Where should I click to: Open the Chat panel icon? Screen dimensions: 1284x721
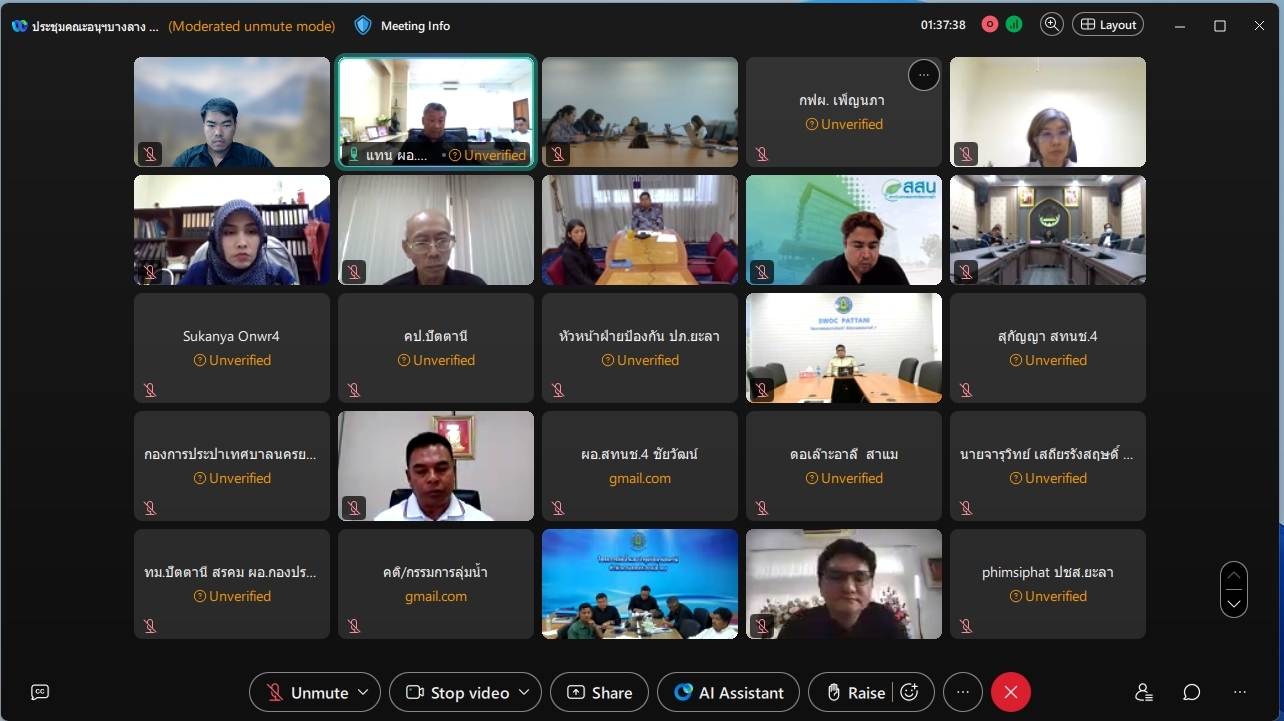coord(1192,692)
